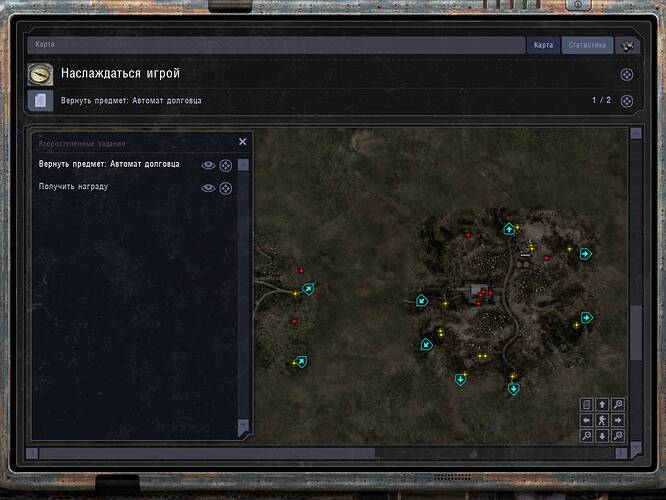Center the map on Вернуть предмет list task
The height and width of the screenshot is (500, 666).
coord(226,165)
